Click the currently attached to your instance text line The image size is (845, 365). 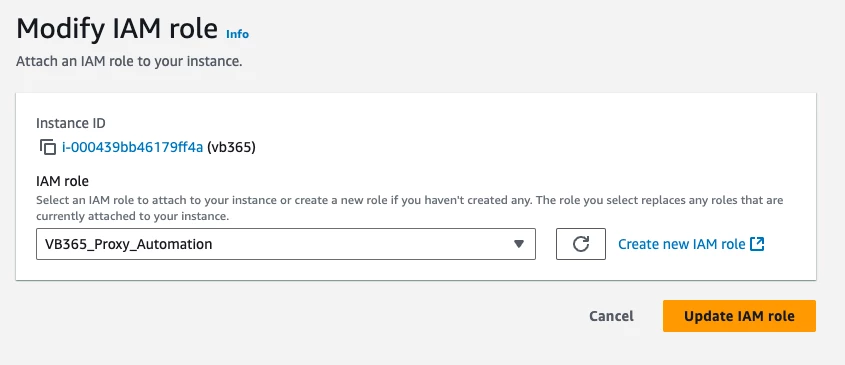coord(133,216)
